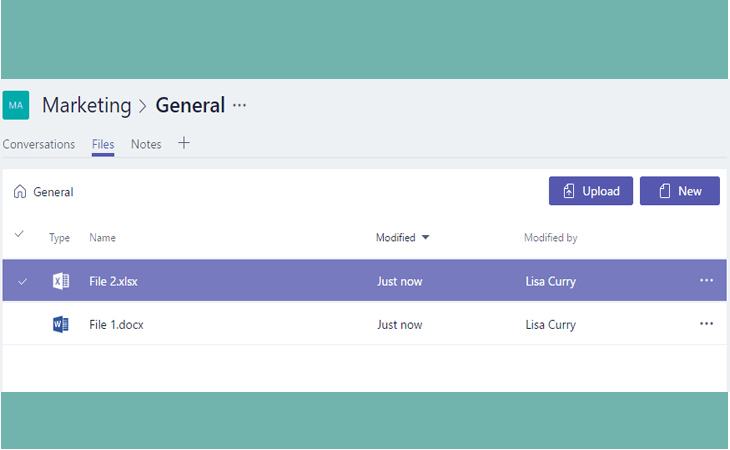Click the MA Marketing team avatar
This screenshot has height=450, width=730.
tap(16, 105)
